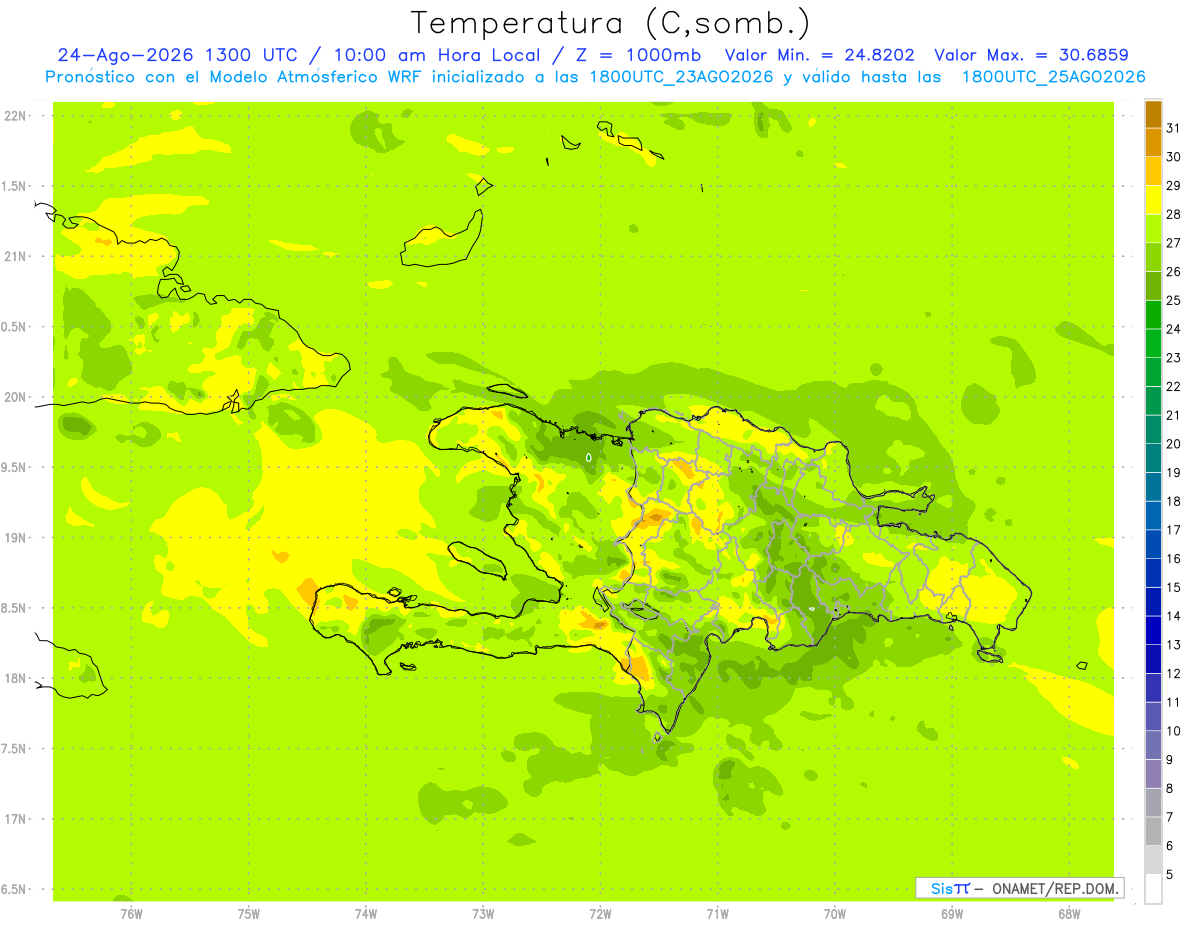Click the 'Temperatura (C,somb.)' title
Viewport: 1200px width, 927px height.
click(x=610, y=23)
